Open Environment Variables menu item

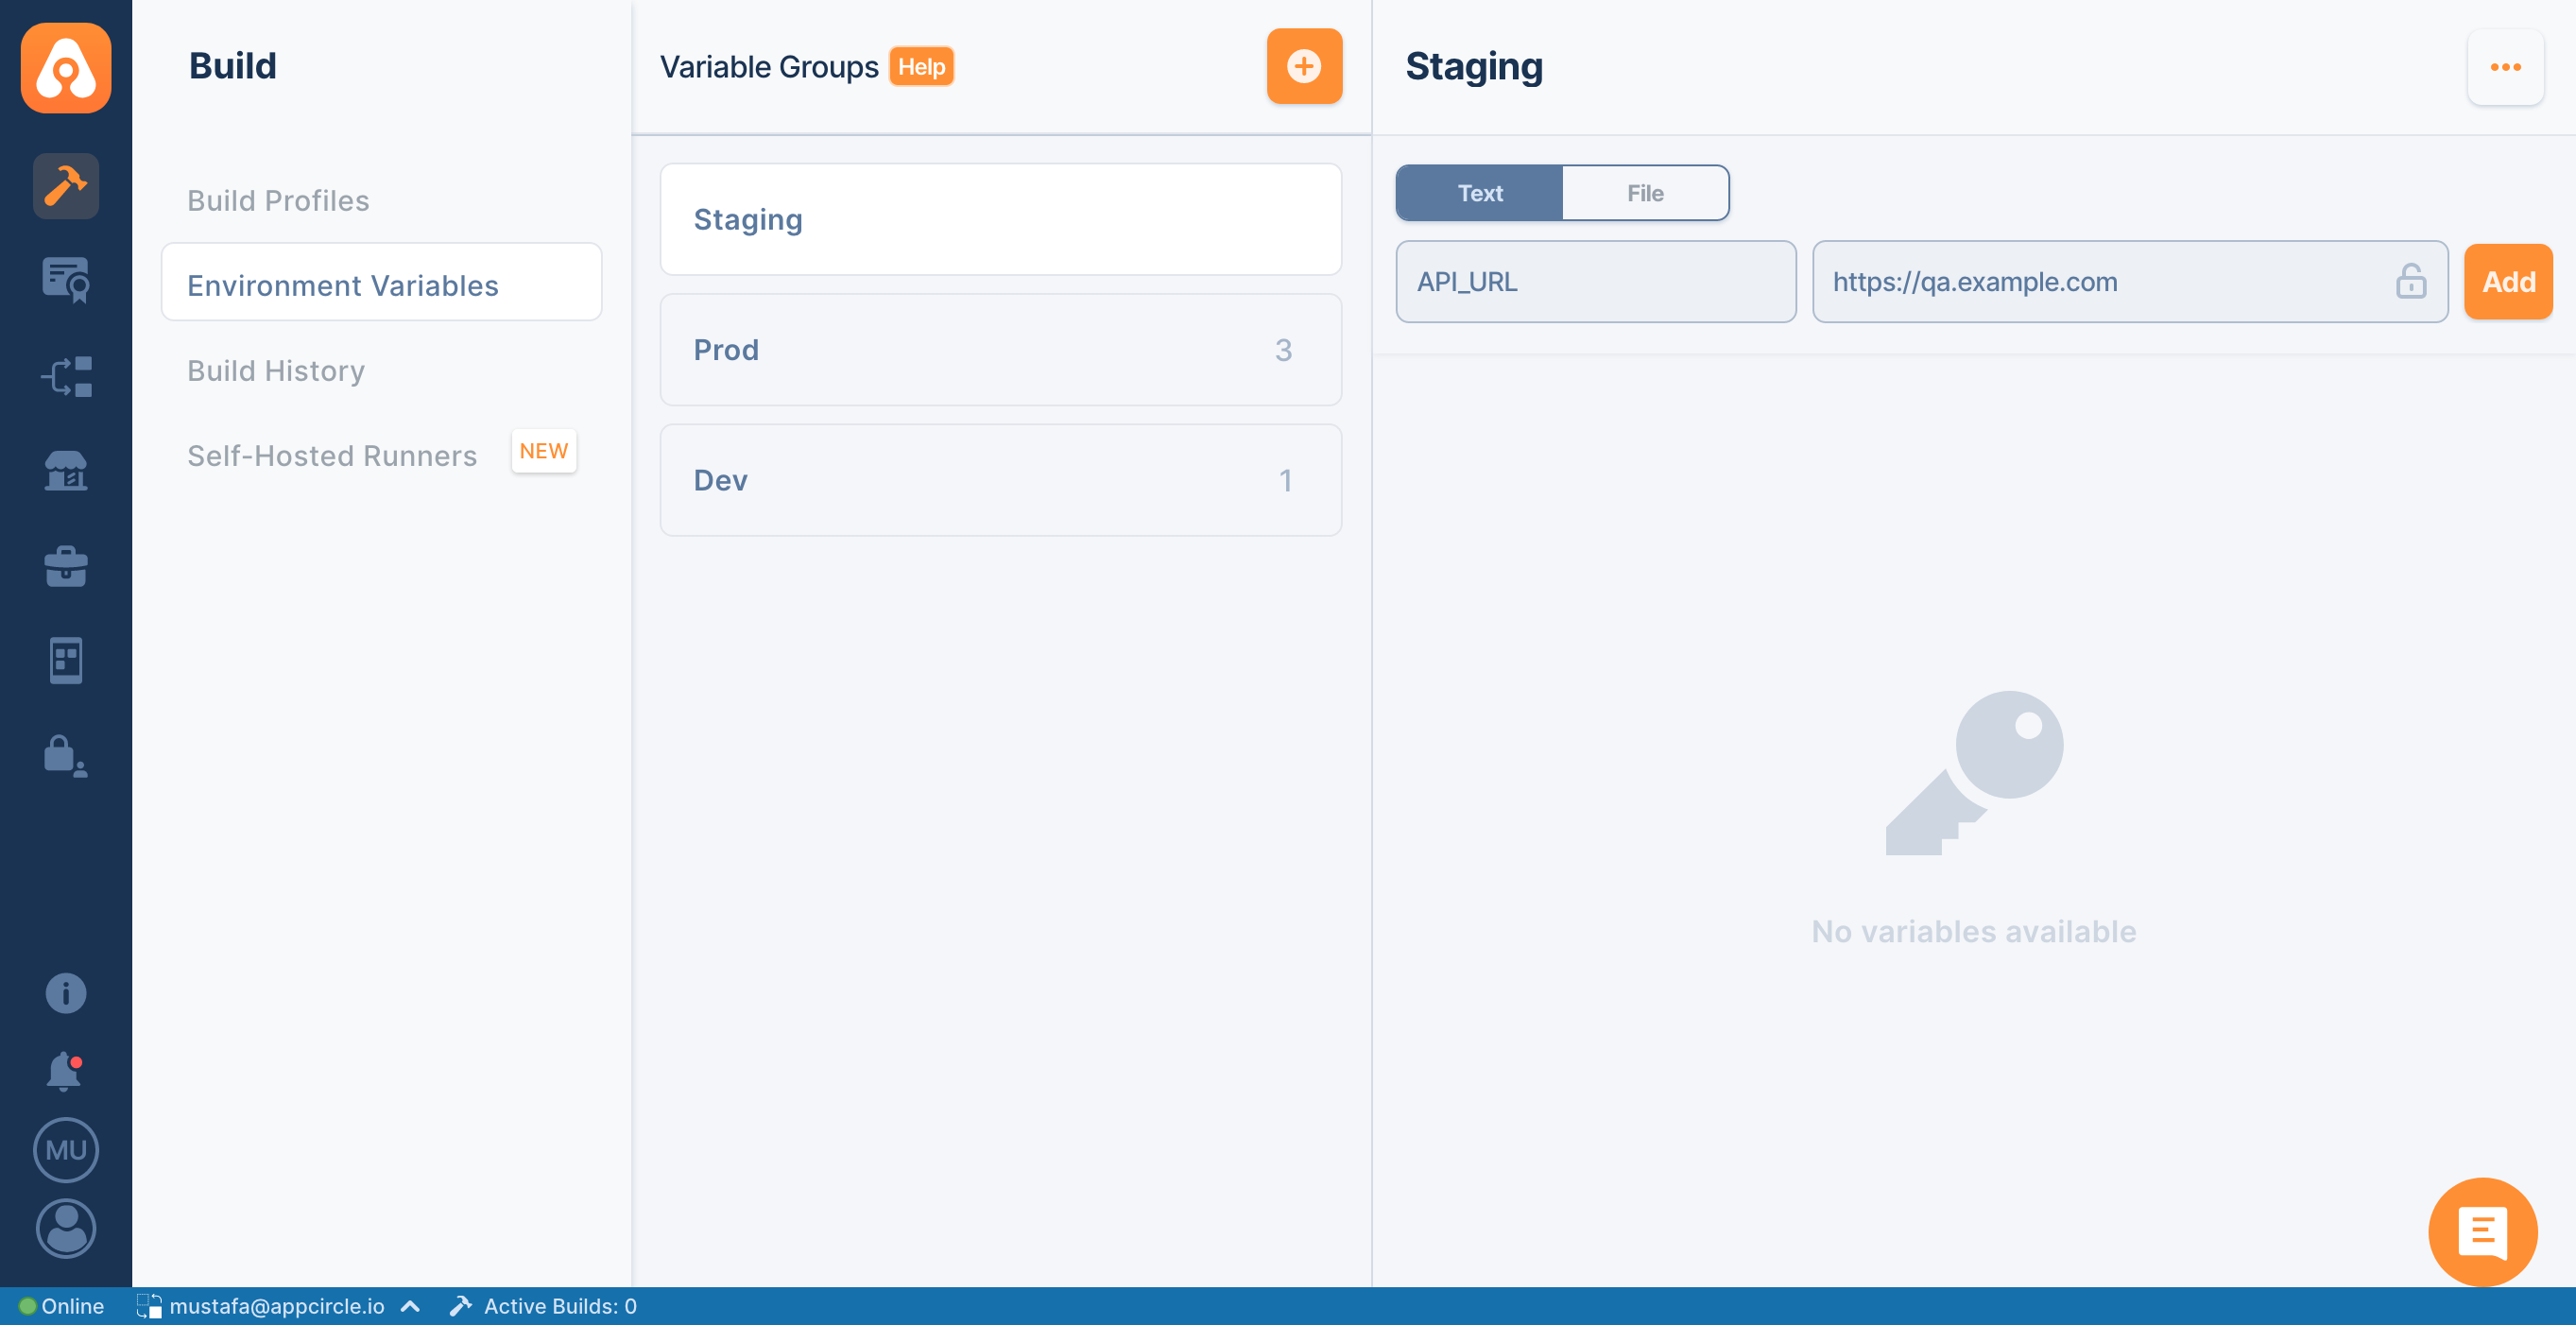click(382, 282)
